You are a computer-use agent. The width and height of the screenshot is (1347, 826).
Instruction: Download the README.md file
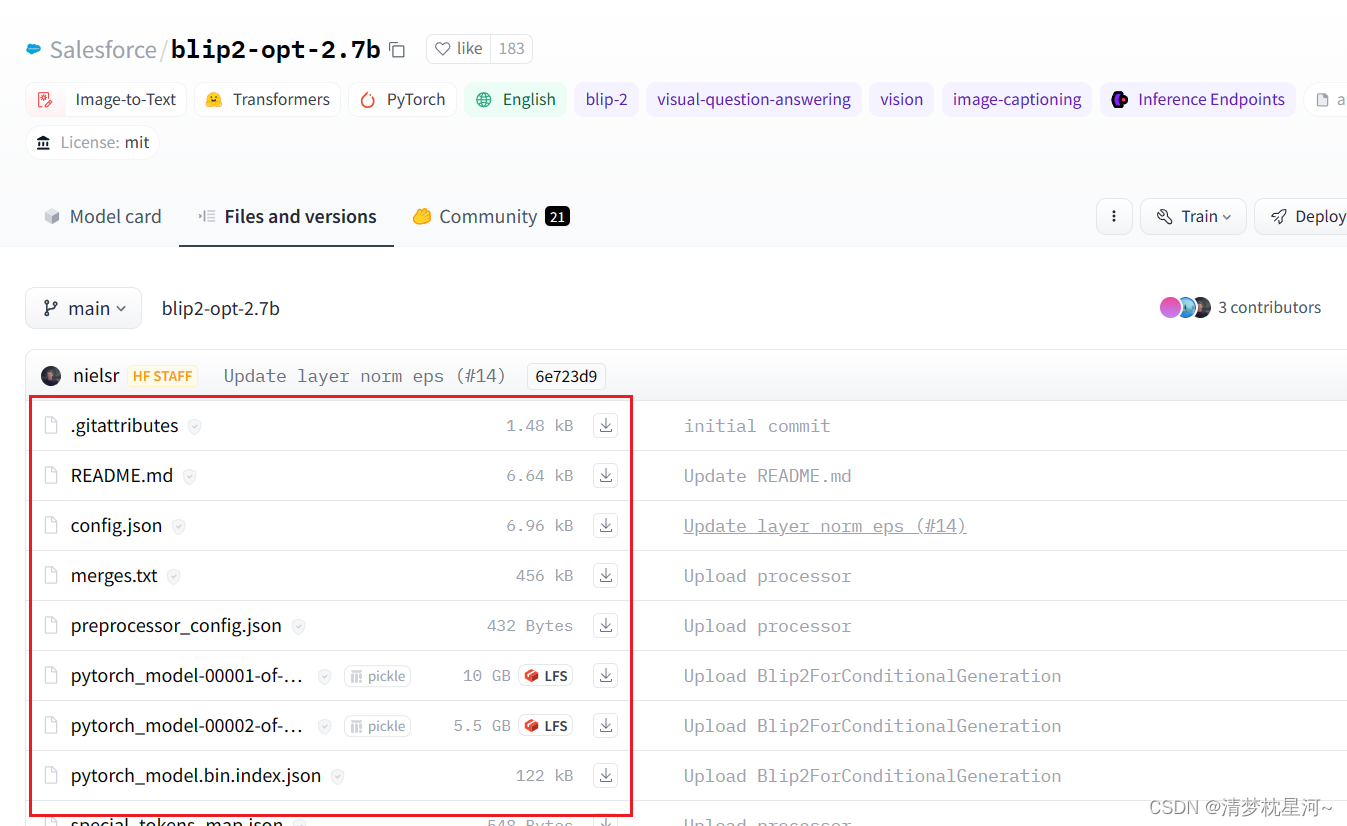(x=605, y=475)
